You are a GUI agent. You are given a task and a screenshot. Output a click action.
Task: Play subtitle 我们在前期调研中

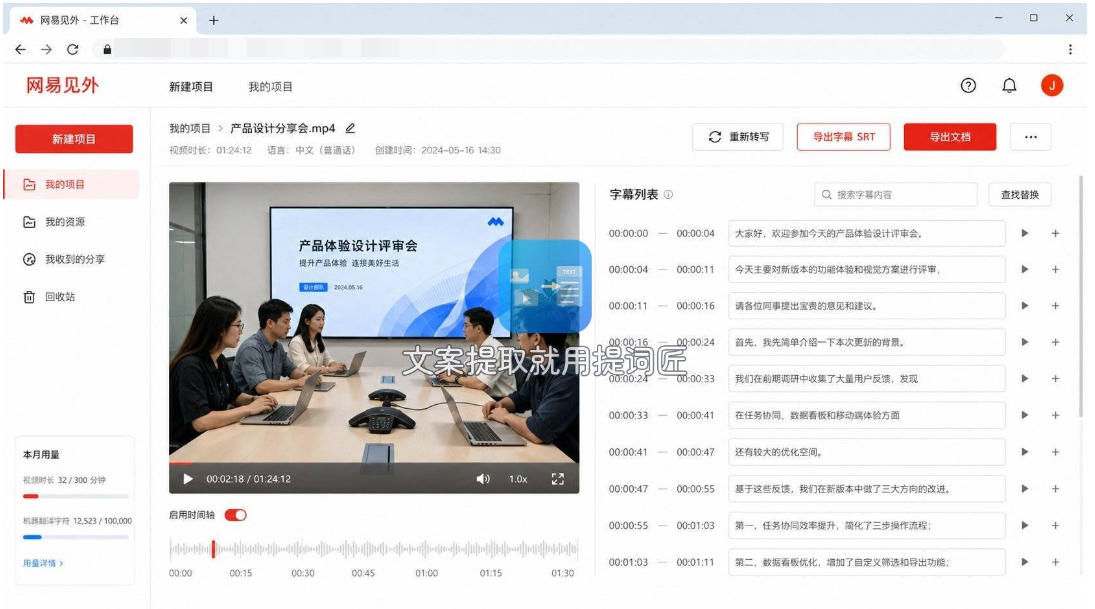(x=1024, y=379)
